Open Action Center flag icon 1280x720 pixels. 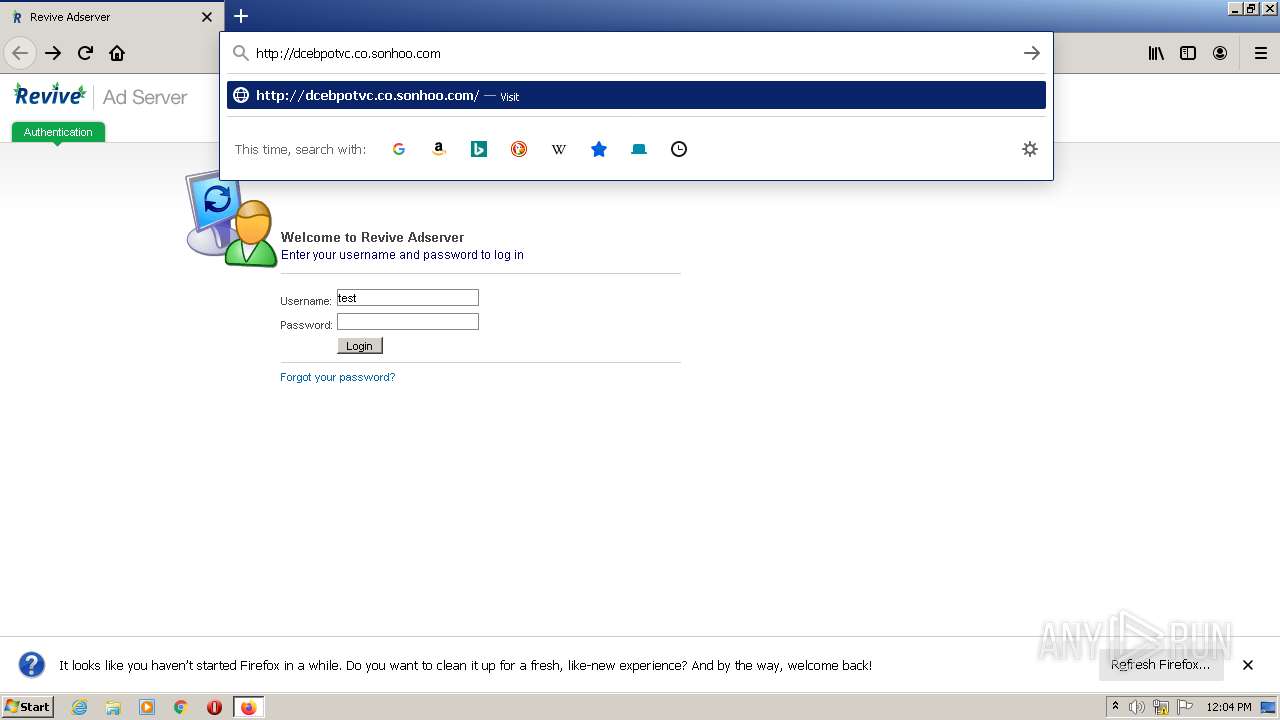click(x=1185, y=707)
